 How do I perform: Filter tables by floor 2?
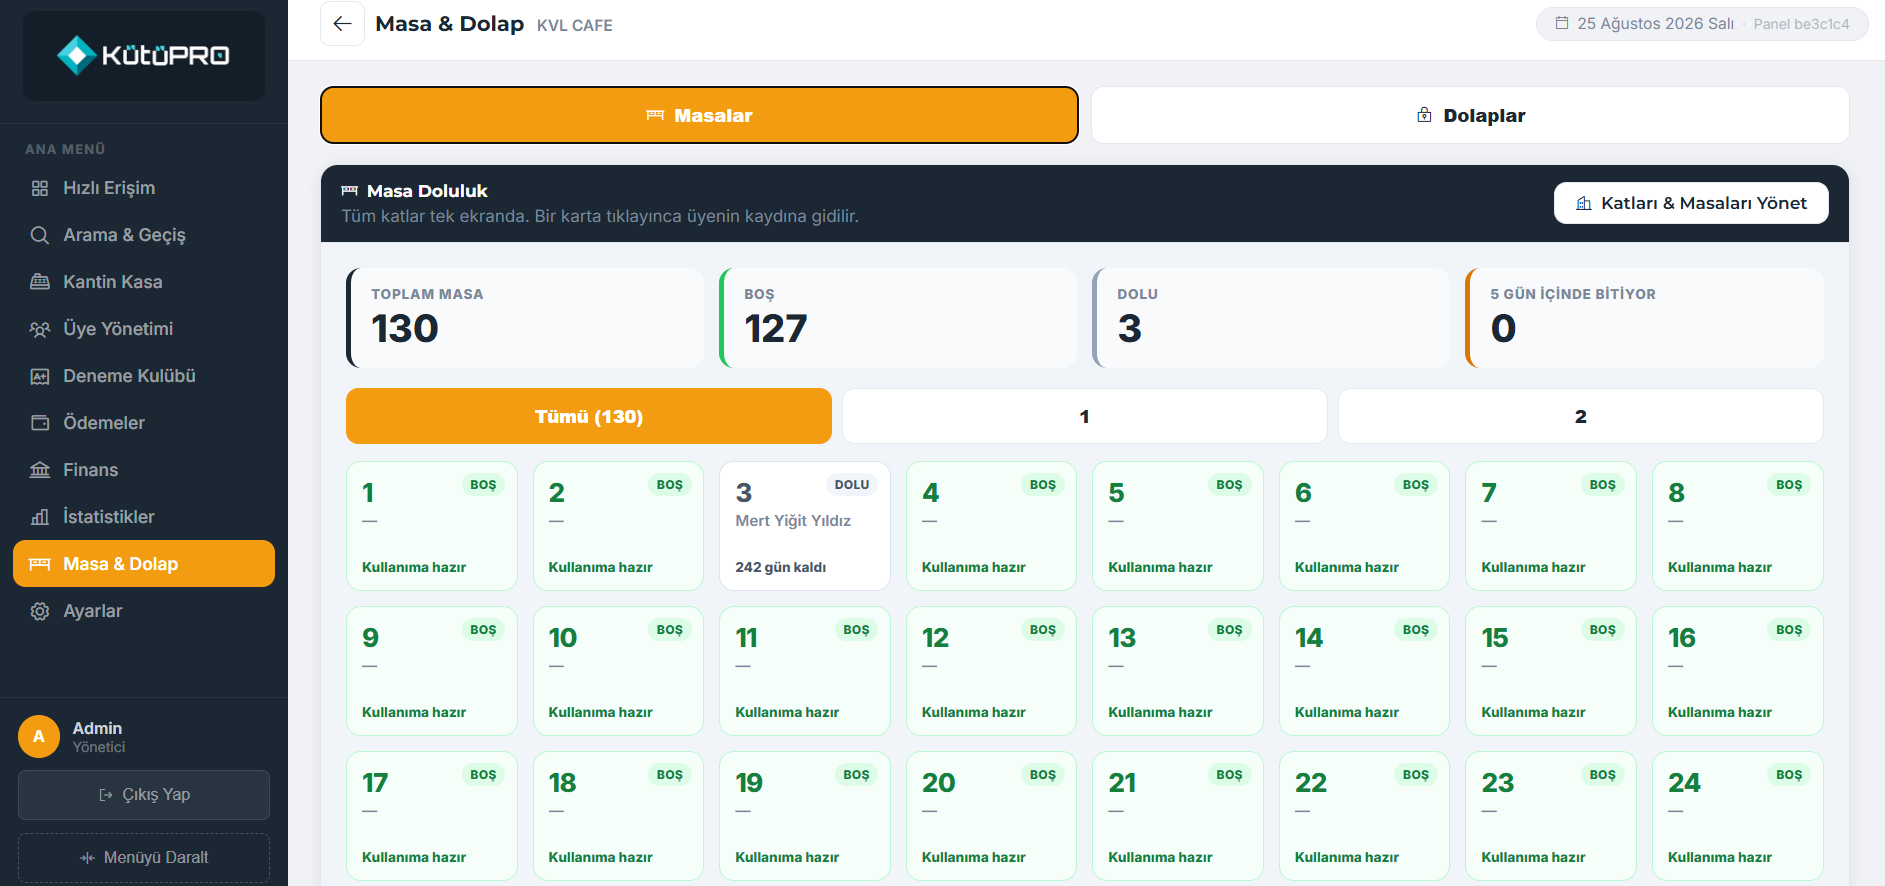pos(1581,416)
